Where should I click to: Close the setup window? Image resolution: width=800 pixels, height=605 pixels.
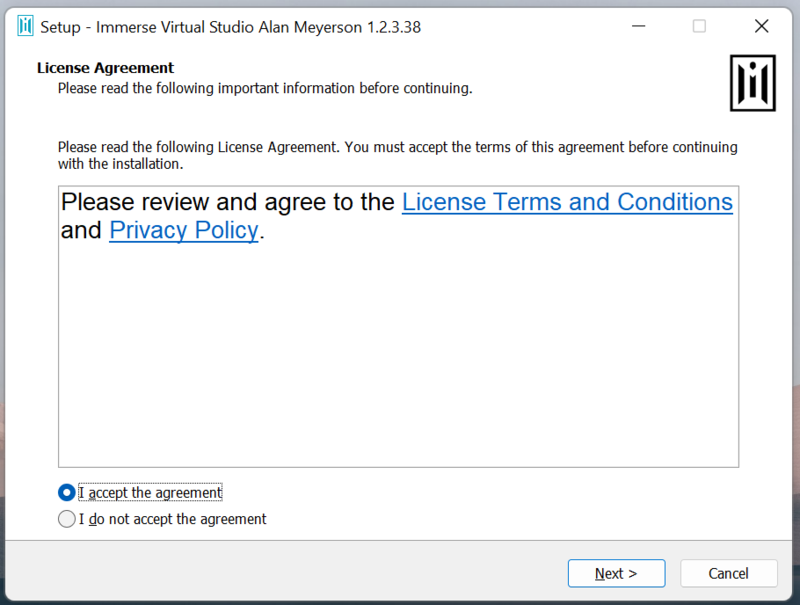(x=761, y=26)
